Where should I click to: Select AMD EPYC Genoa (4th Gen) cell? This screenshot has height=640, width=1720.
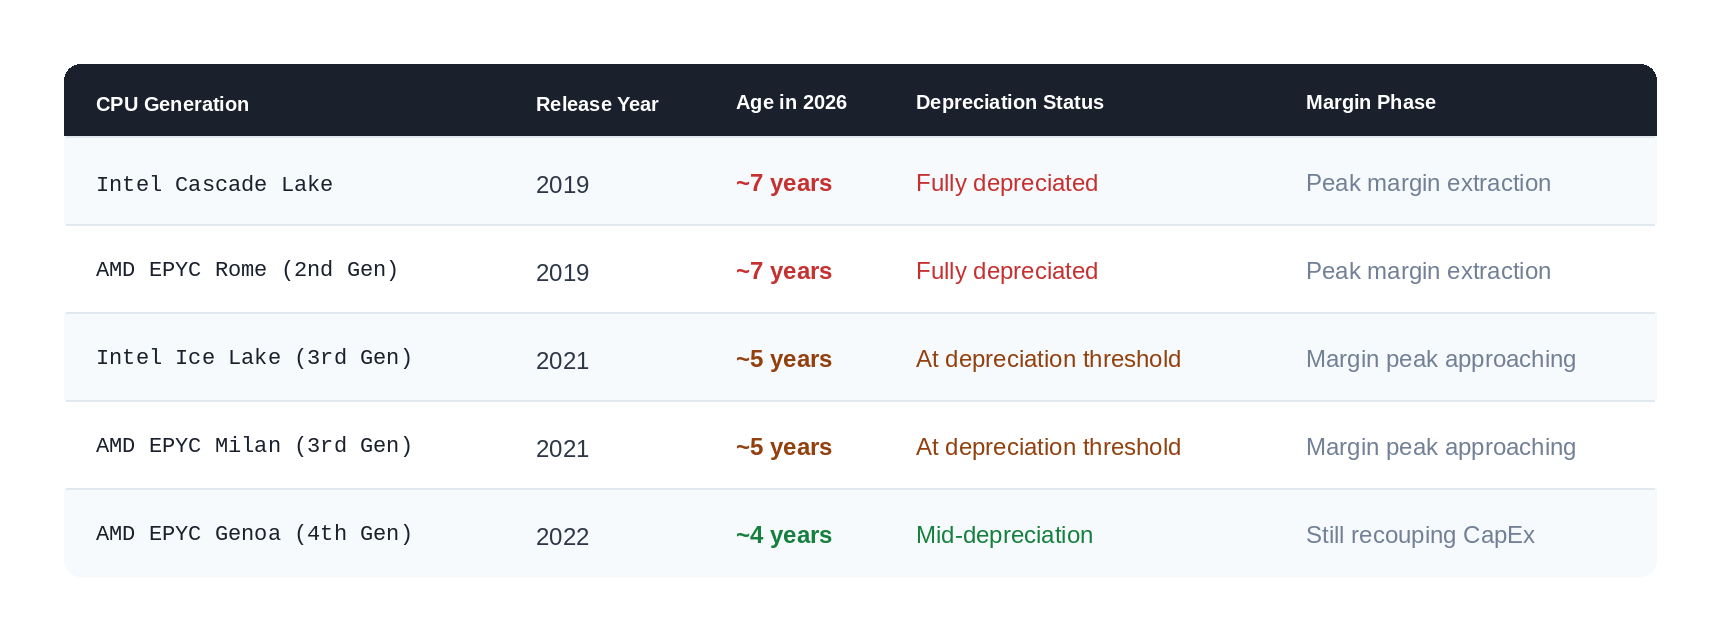click(x=254, y=533)
